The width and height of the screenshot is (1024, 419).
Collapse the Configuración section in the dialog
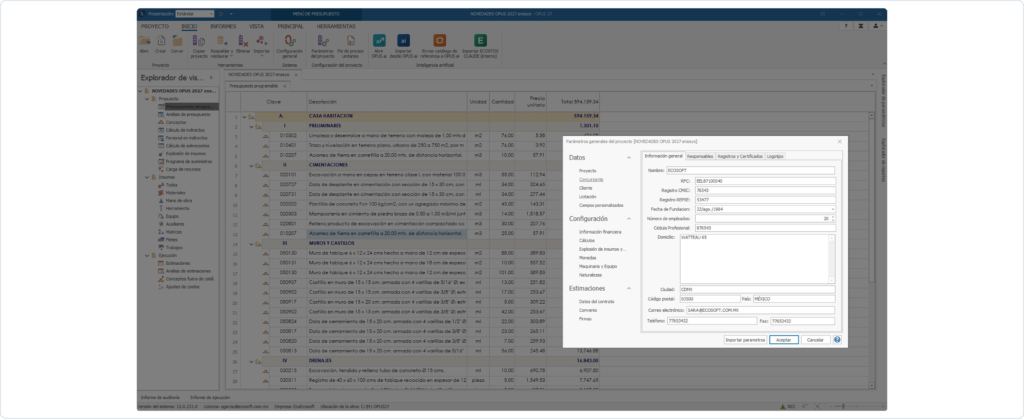tap(629, 219)
